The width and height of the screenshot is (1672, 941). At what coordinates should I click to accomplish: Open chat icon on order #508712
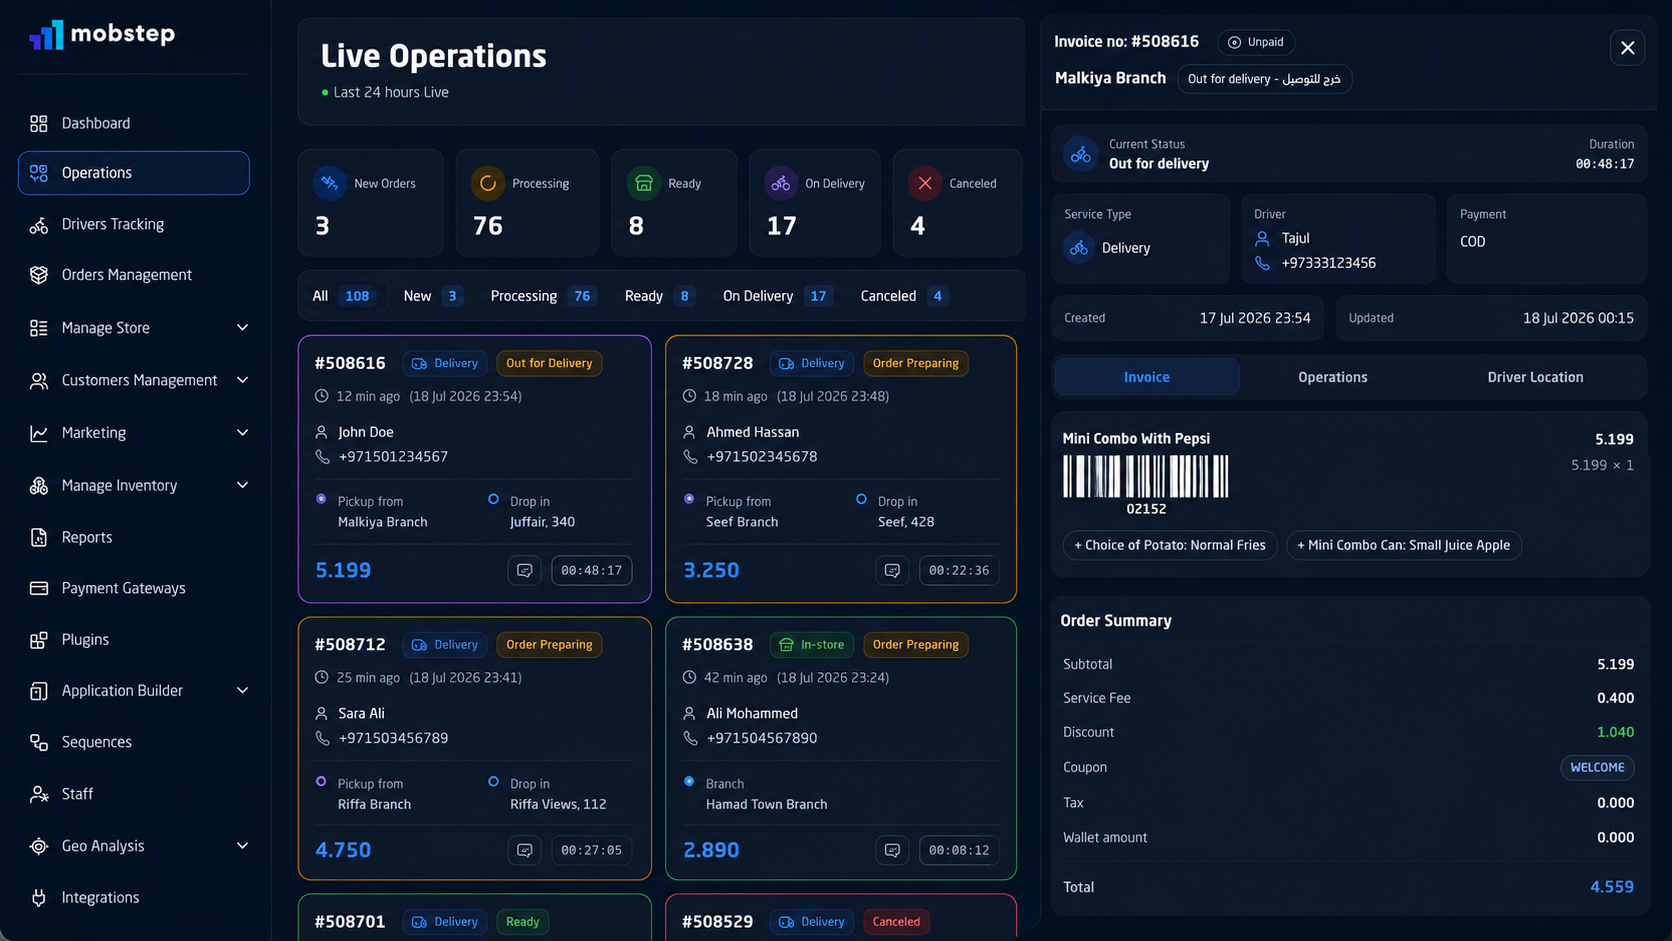[525, 850]
